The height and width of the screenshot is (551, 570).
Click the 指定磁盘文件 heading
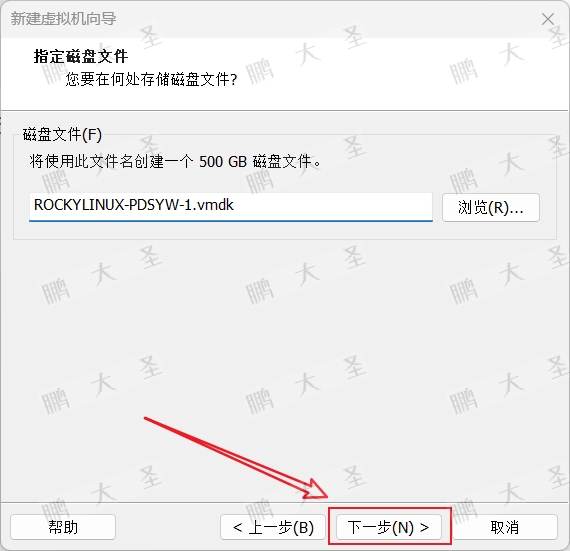[81, 57]
